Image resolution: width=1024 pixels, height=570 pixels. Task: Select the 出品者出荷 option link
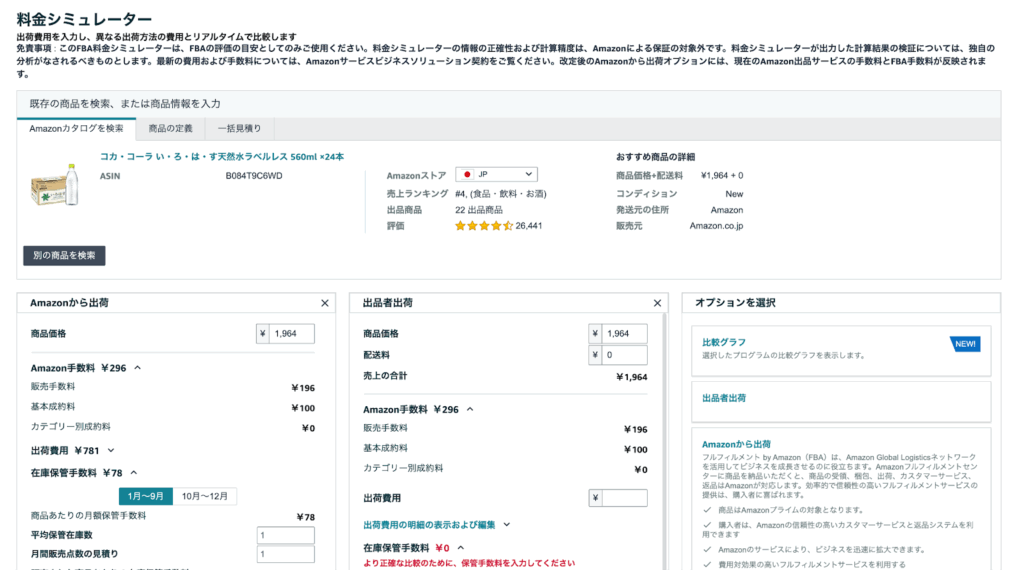[724, 398]
